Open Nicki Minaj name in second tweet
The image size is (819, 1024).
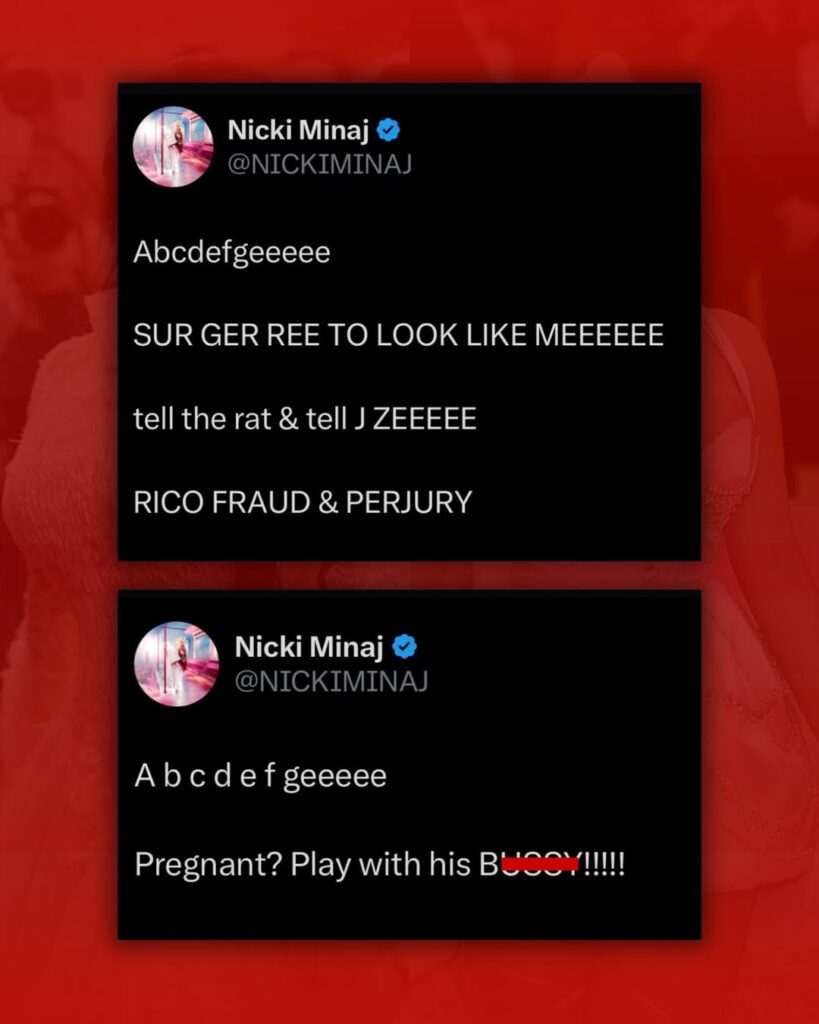coord(309,647)
